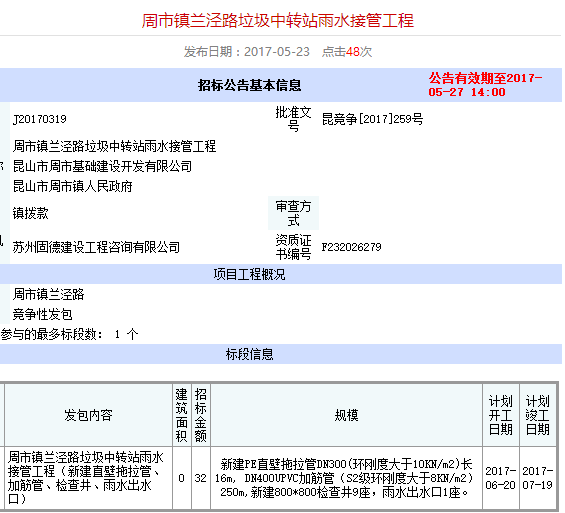
Task: Select agency 苏州固德建设工程咨询有限公司
Action: tap(96, 247)
